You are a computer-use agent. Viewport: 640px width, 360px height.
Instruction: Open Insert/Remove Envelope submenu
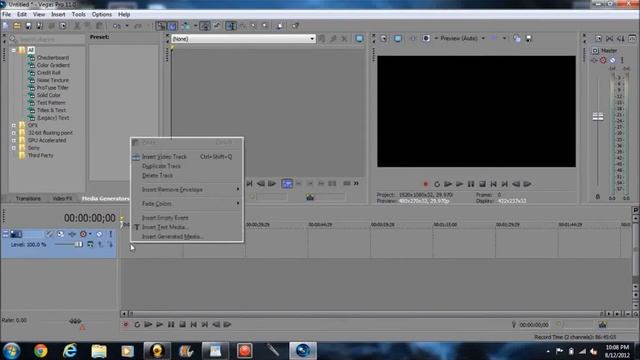(x=187, y=189)
